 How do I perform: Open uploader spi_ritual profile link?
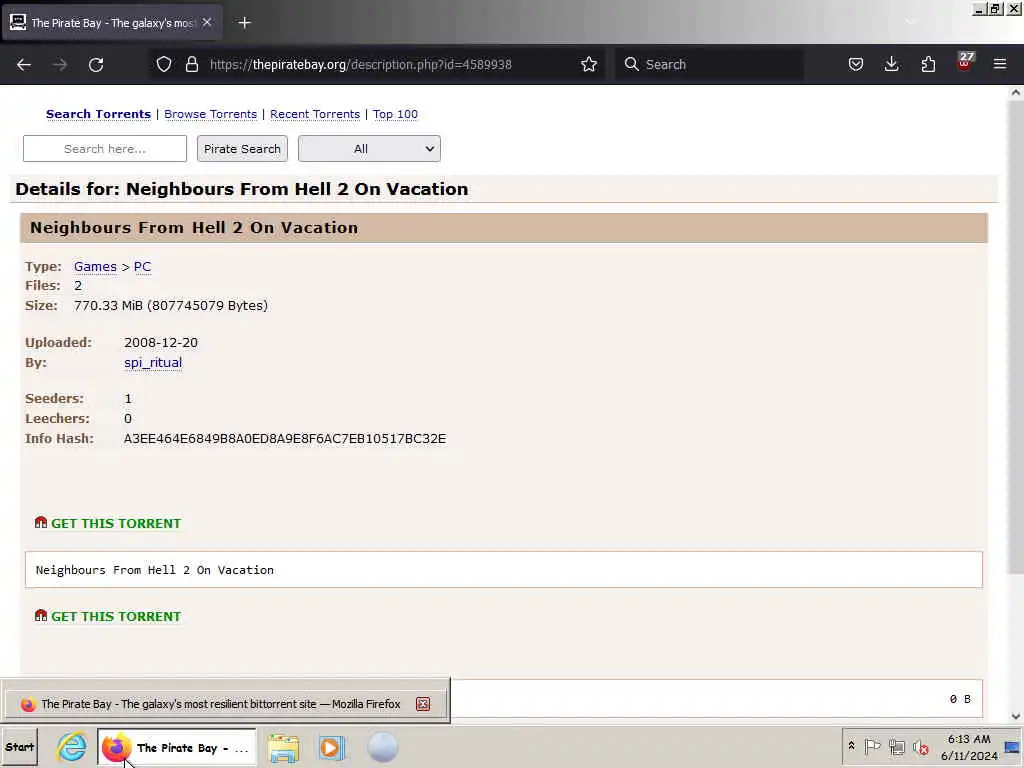153,362
